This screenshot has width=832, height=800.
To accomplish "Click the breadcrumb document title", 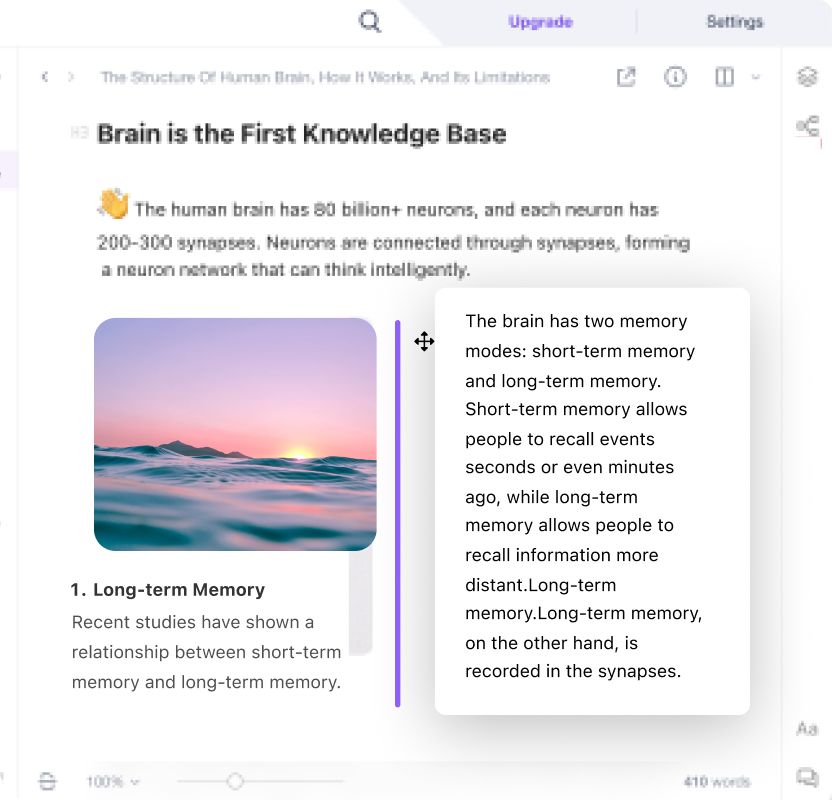I will 325,77.
